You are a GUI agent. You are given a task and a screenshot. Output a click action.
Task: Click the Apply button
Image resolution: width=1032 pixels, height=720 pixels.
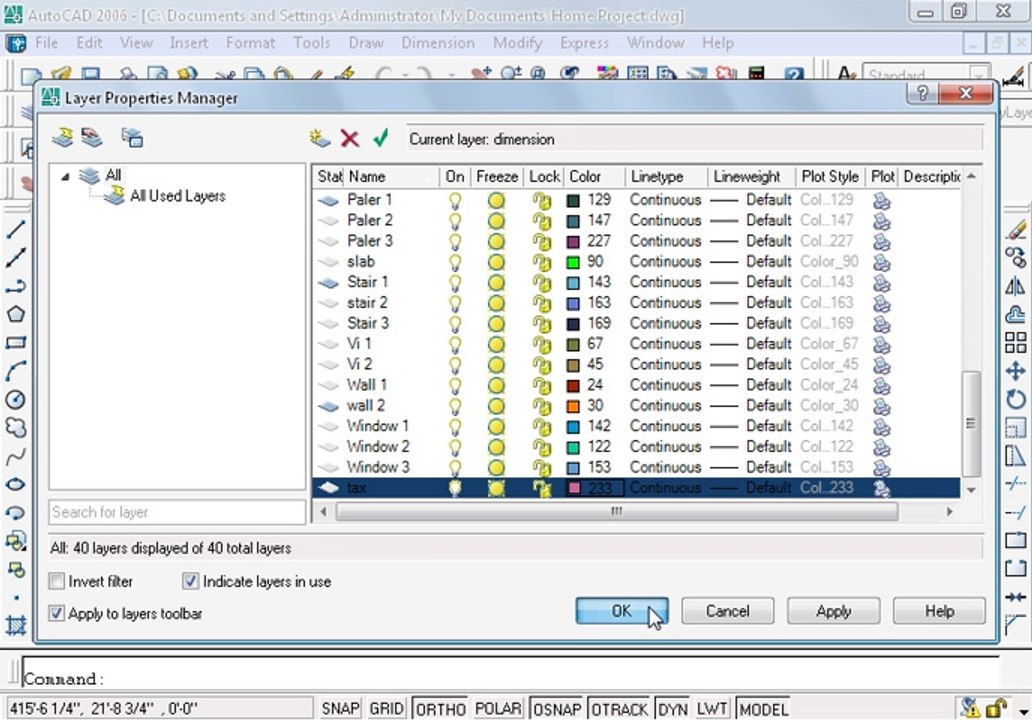834,611
